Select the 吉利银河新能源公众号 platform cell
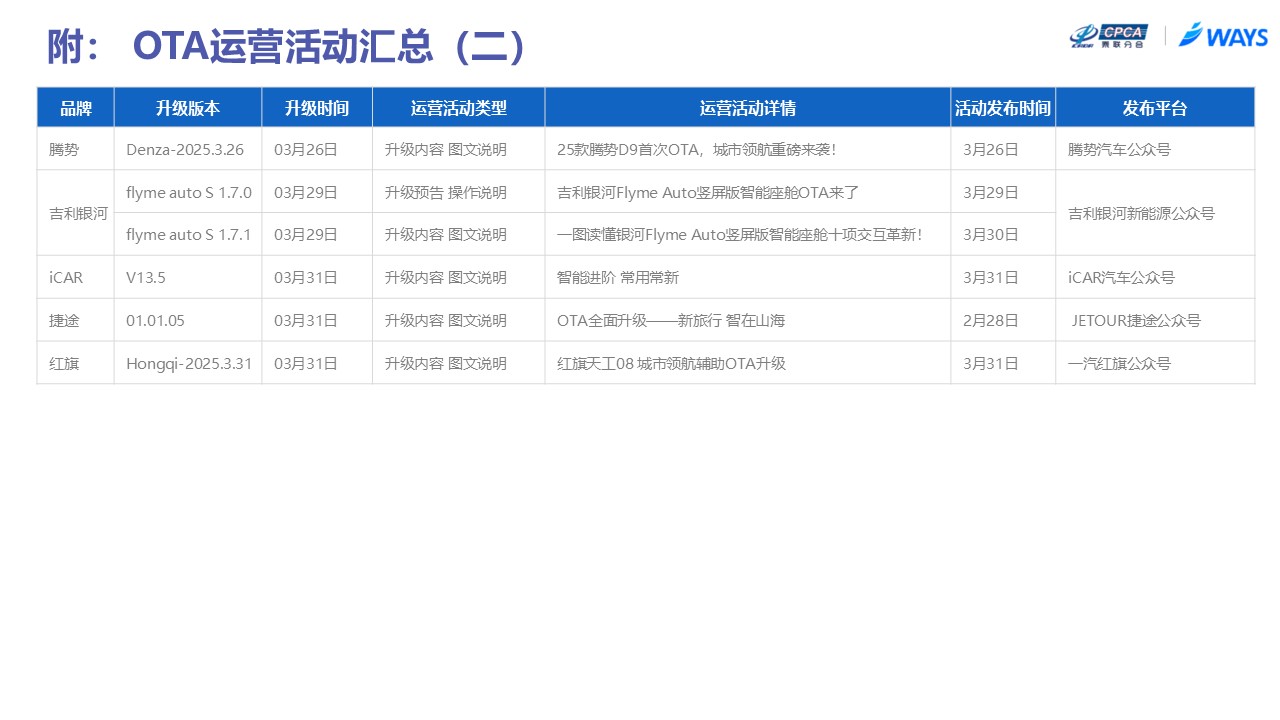Image resolution: width=1280 pixels, height=720 pixels. [1155, 213]
